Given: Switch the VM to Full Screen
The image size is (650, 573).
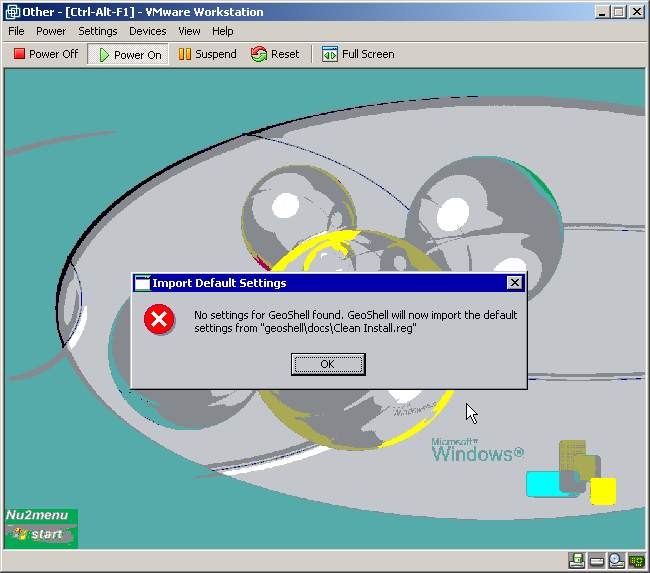Looking at the screenshot, I should (358, 54).
